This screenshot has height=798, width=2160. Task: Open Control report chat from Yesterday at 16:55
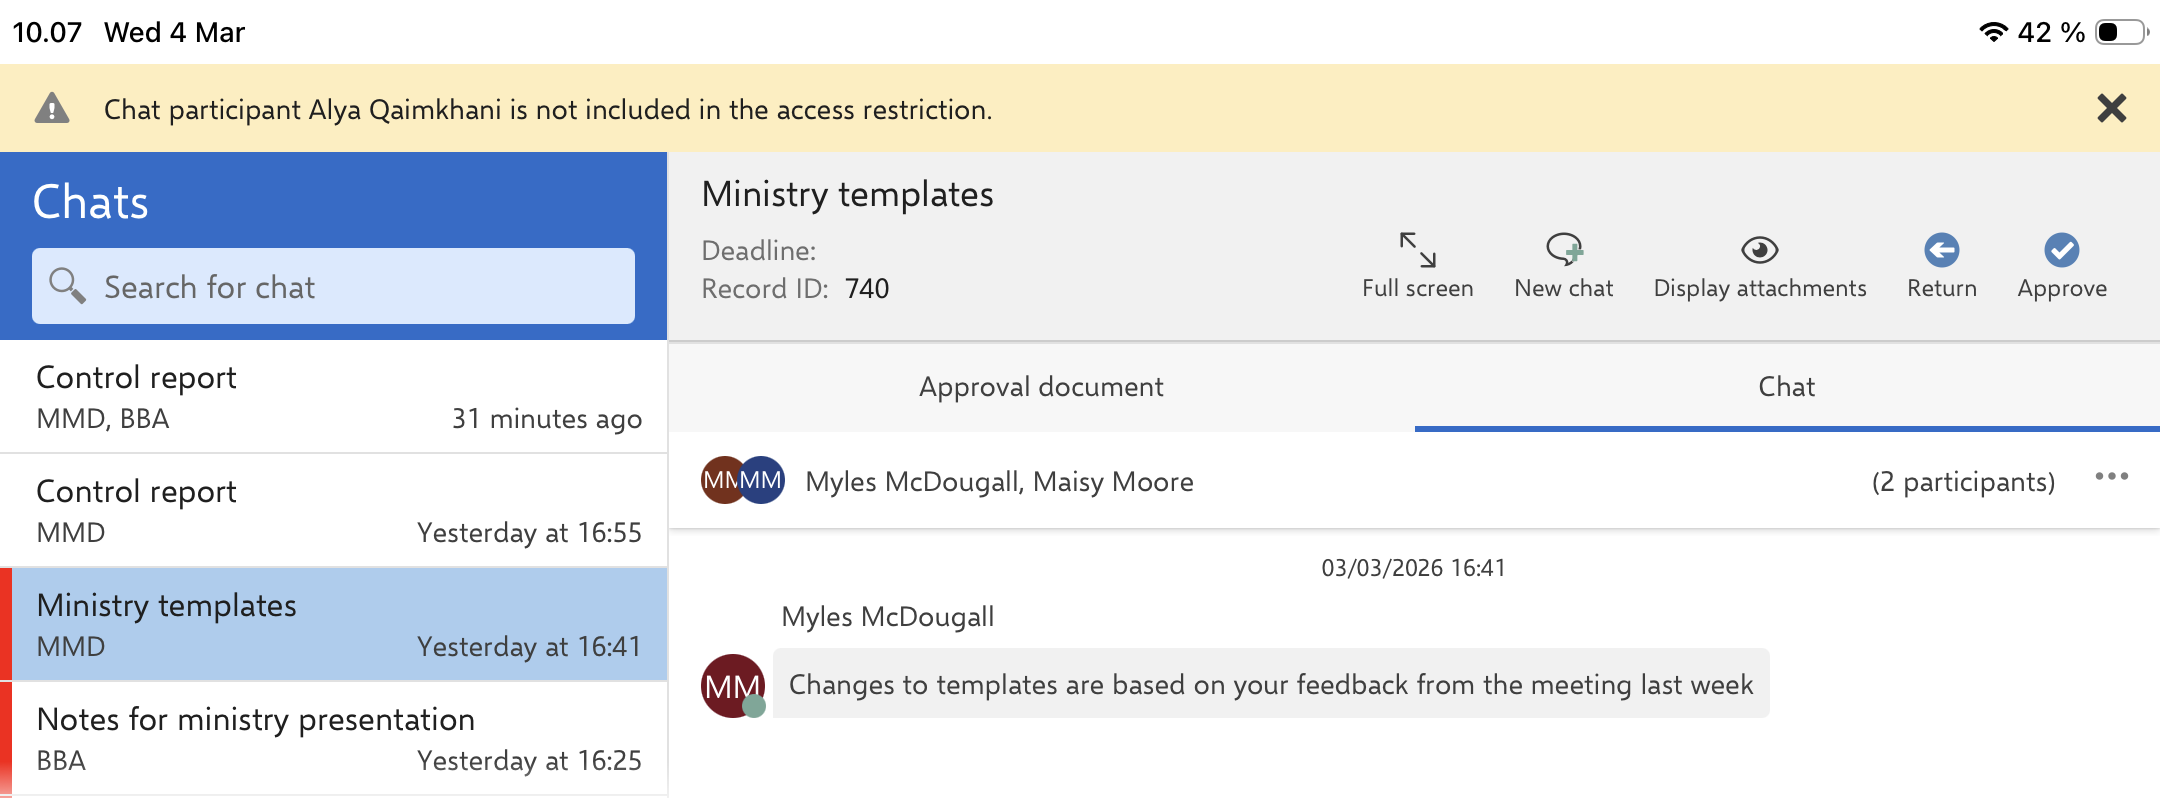[334, 511]
